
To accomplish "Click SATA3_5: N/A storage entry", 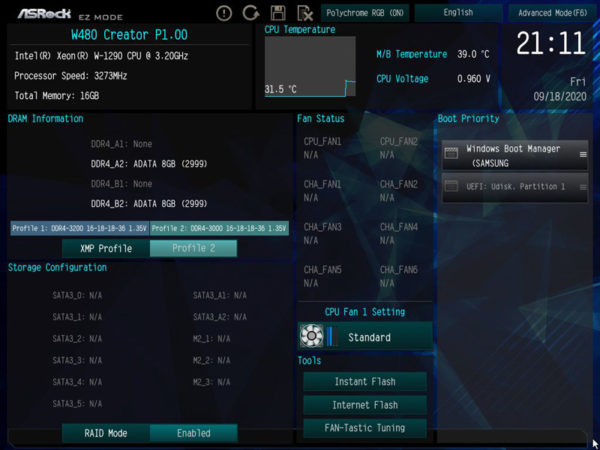I will pos(77,404).
